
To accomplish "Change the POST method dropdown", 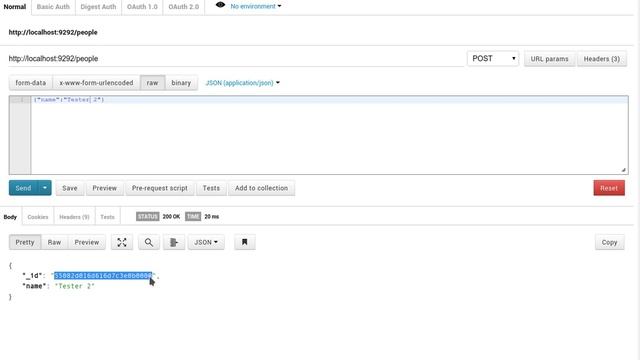I will tap(493, 59).
